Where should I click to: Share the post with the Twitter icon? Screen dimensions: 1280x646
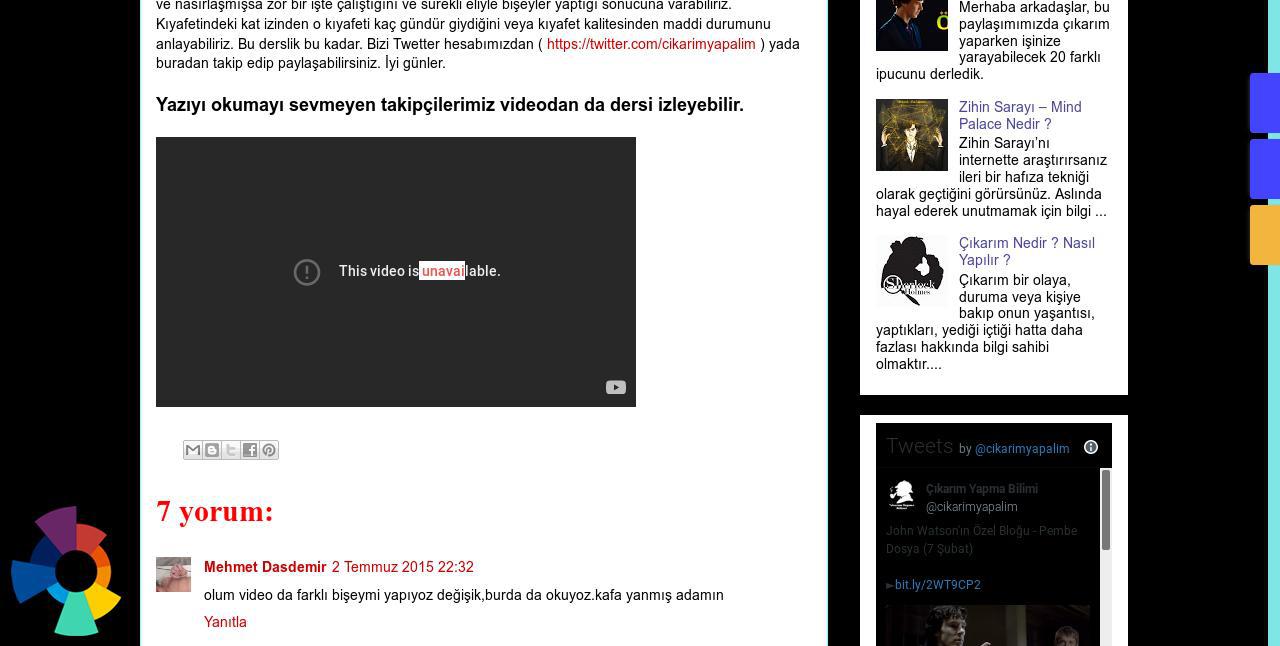[x=231, y=450]
